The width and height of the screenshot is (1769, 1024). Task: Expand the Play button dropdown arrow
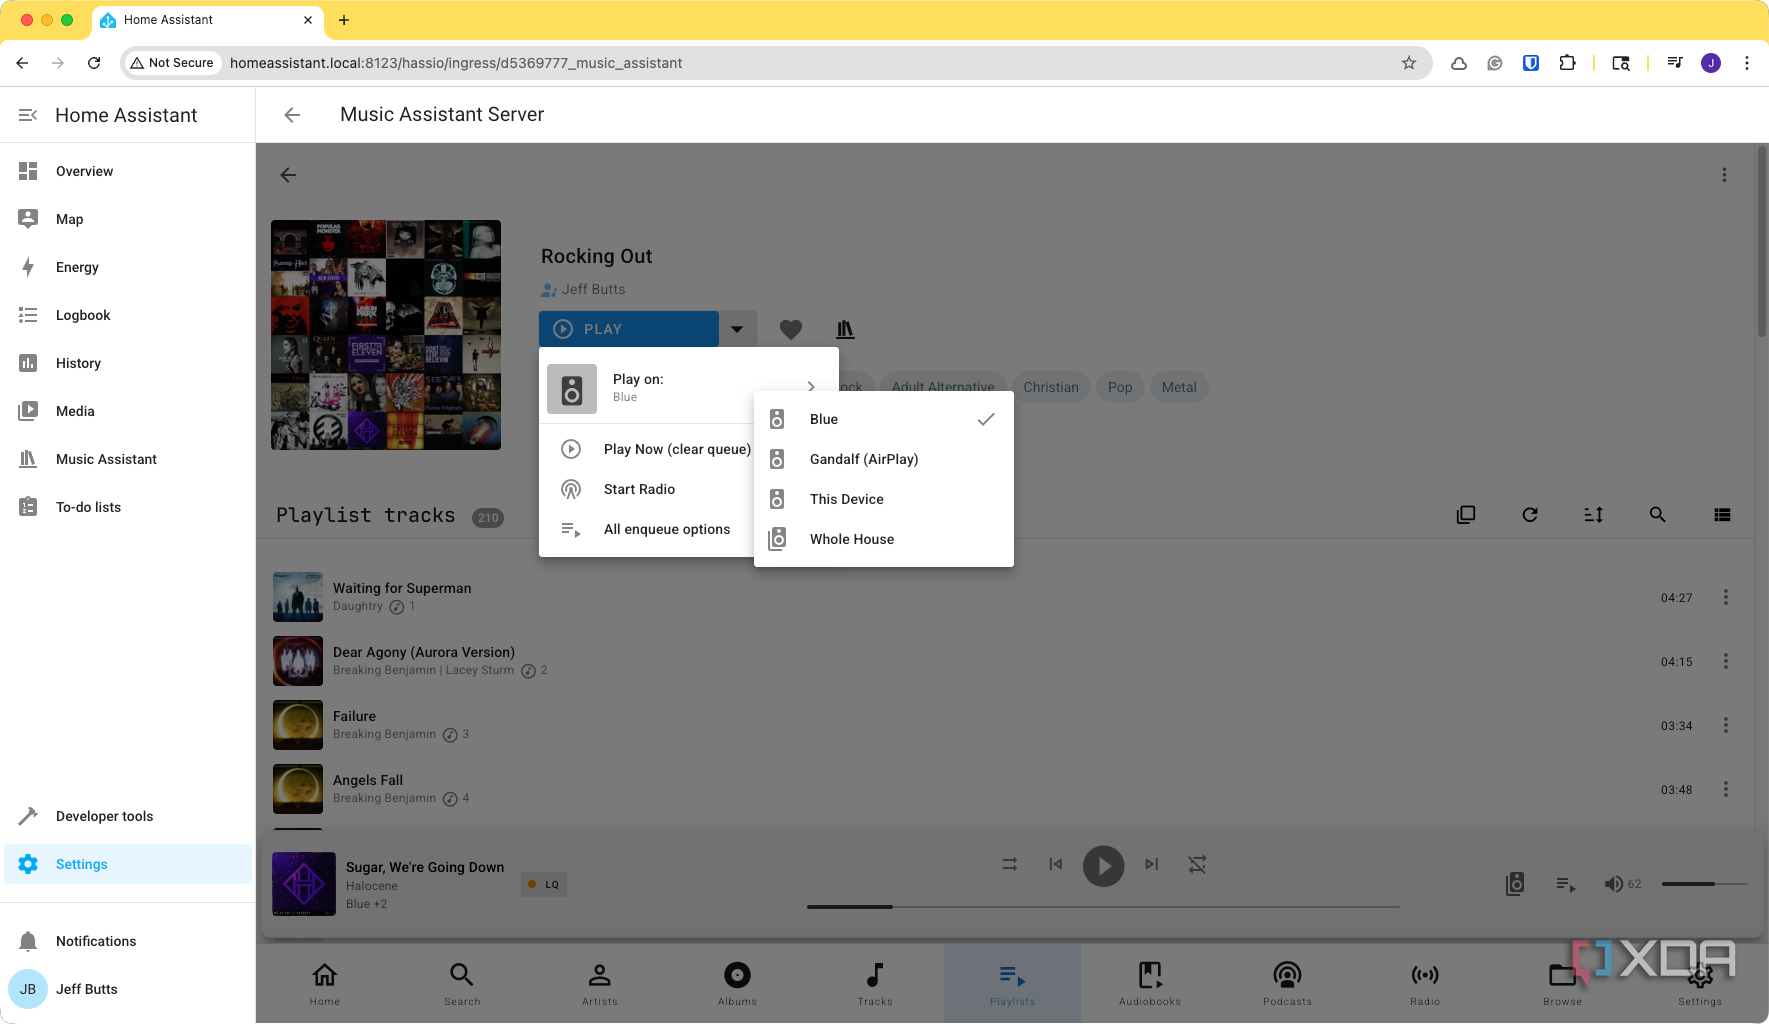737,329
